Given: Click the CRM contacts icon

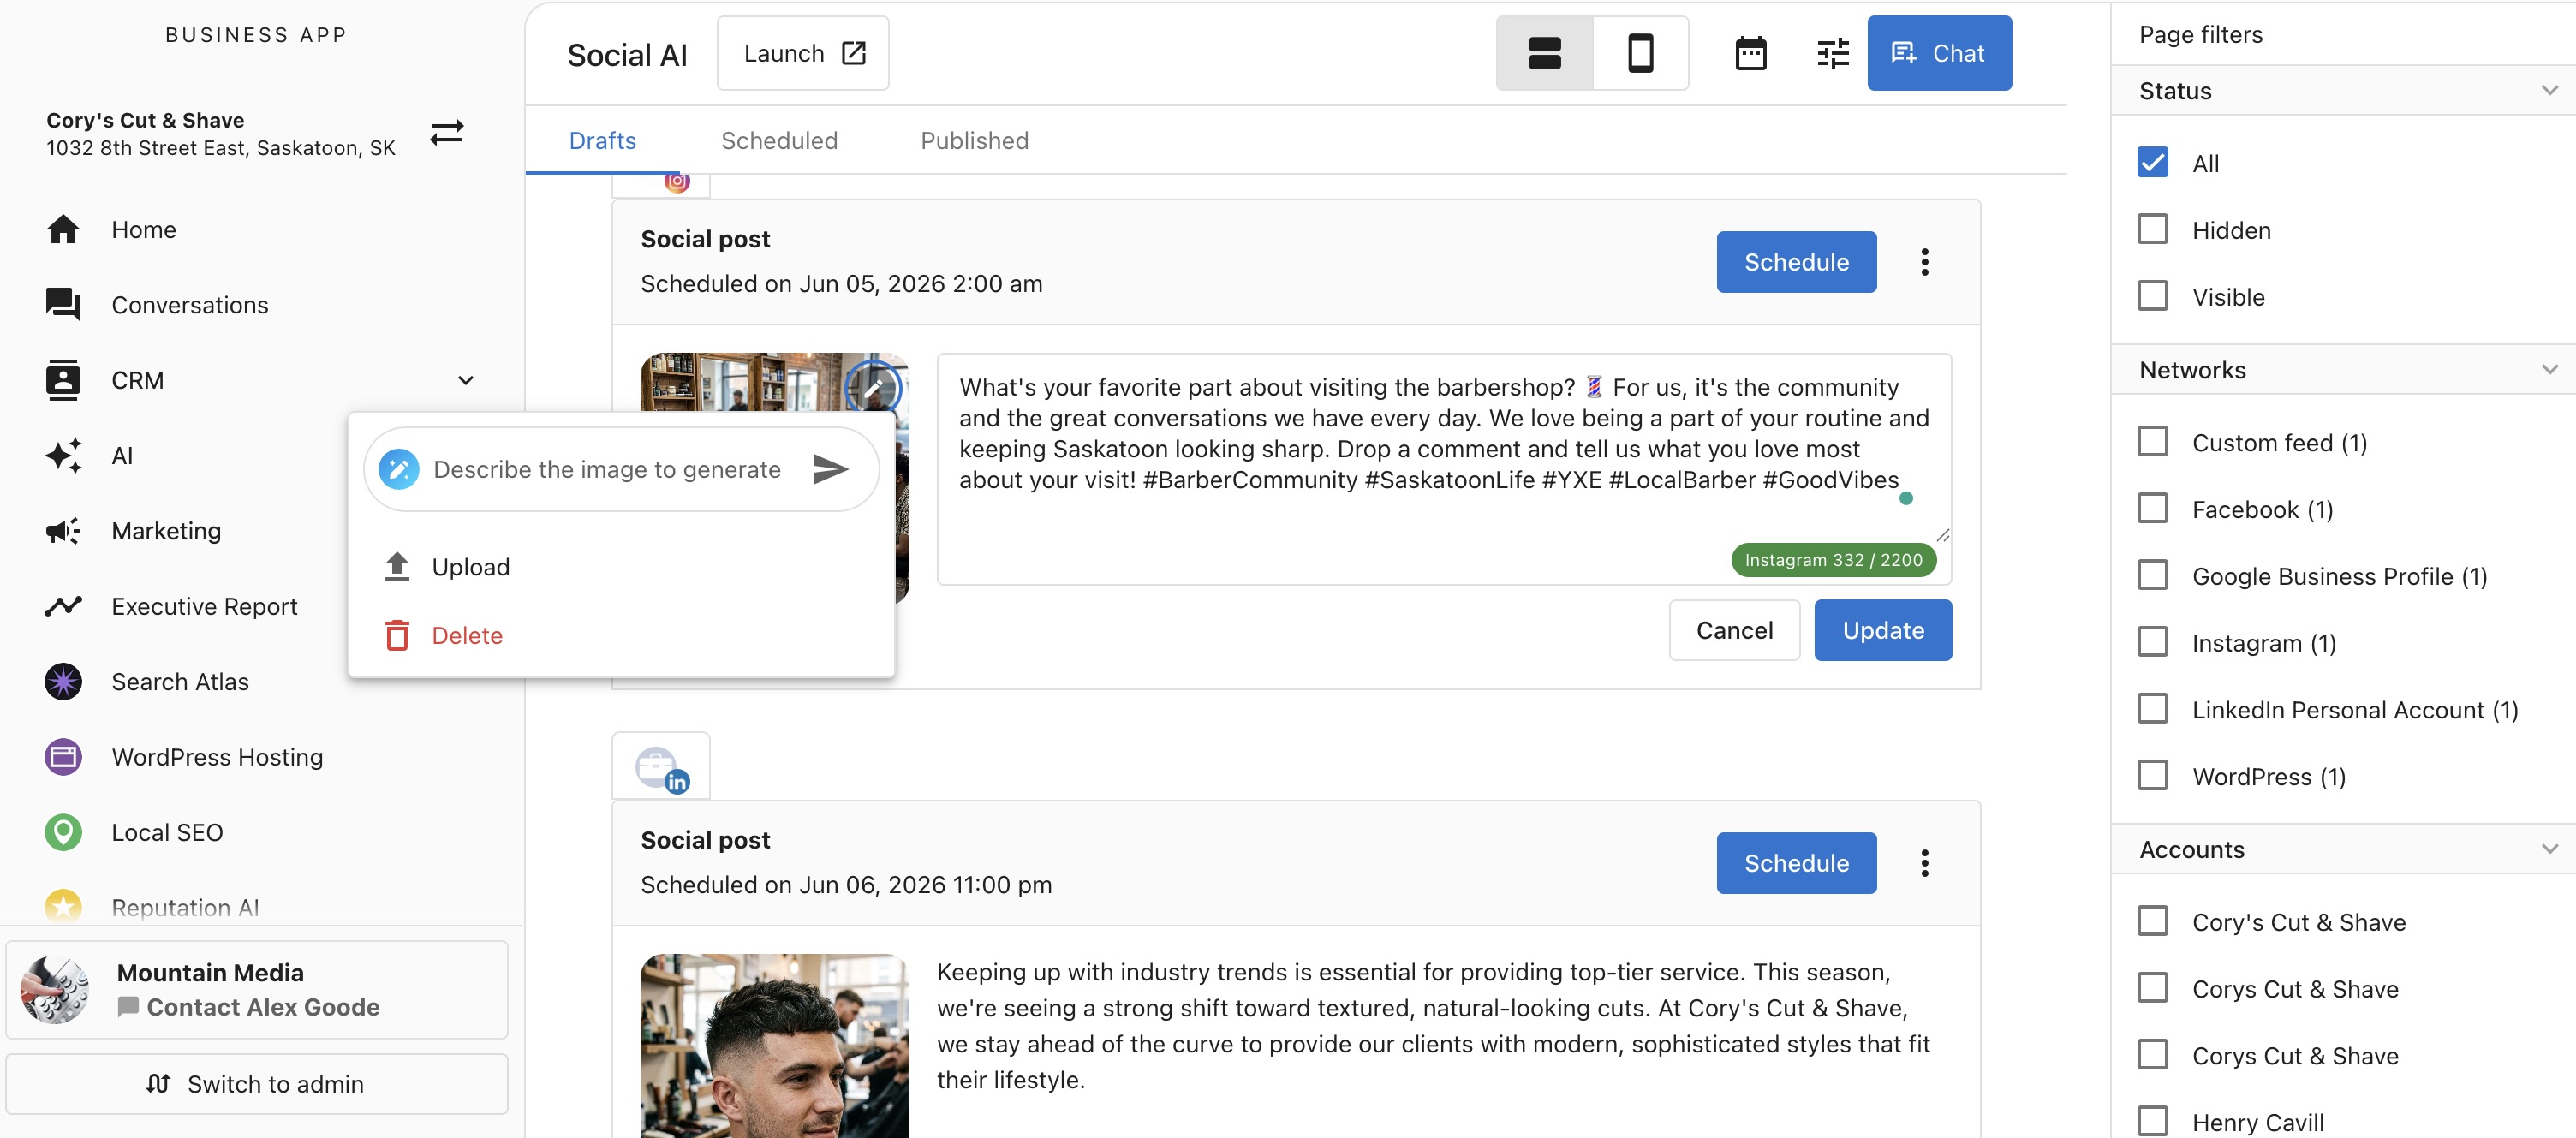Looking at the screenshot, I should point(63,380).
